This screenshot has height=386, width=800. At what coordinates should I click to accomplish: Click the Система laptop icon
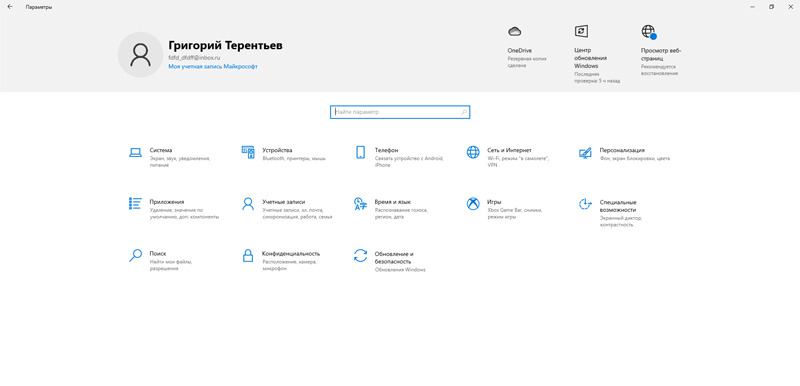tap(135, 152)
